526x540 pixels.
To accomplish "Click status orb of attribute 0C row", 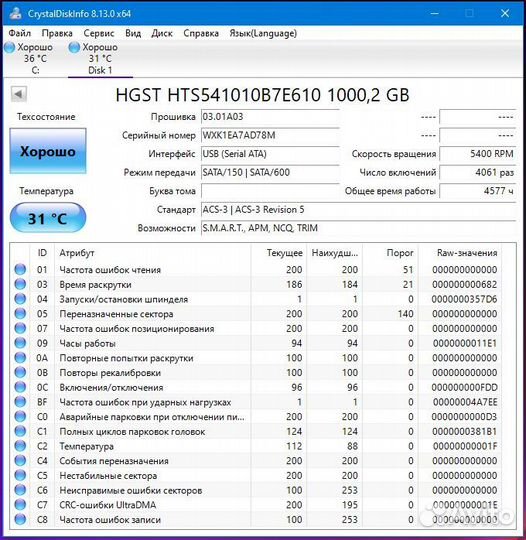I will click(x=20, y=387).
